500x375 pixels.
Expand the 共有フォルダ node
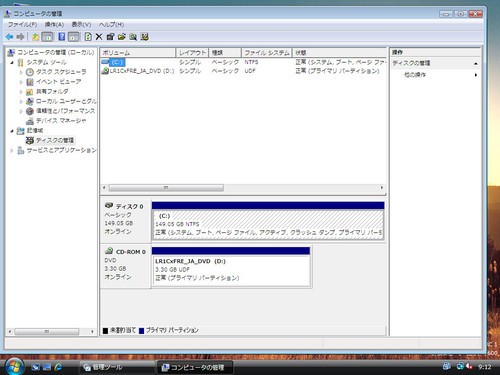pos(21,91)
